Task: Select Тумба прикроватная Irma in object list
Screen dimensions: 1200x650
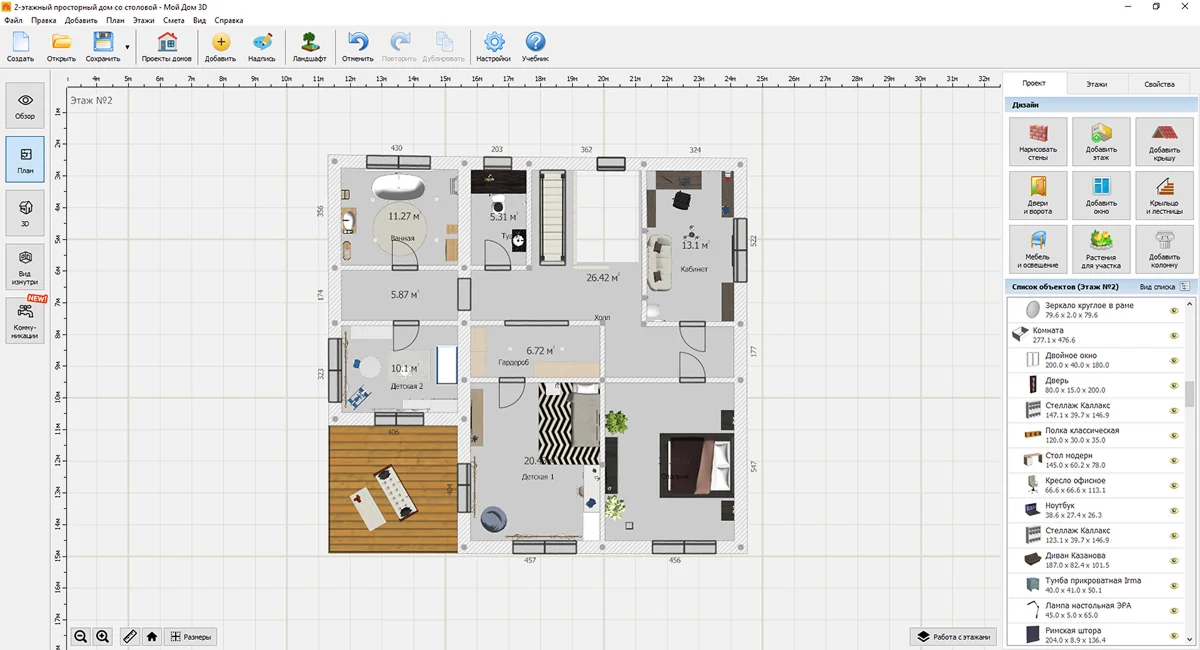Action: coord(1094,585)
